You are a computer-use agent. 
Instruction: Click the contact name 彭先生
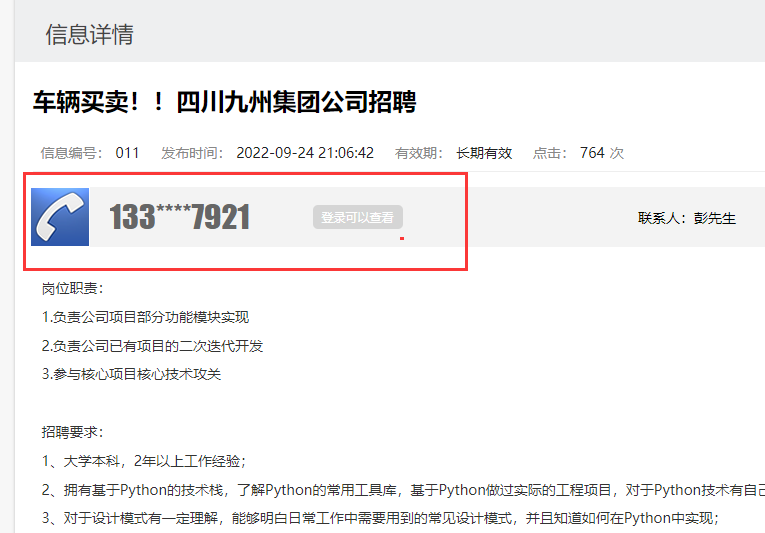point(715,218)
